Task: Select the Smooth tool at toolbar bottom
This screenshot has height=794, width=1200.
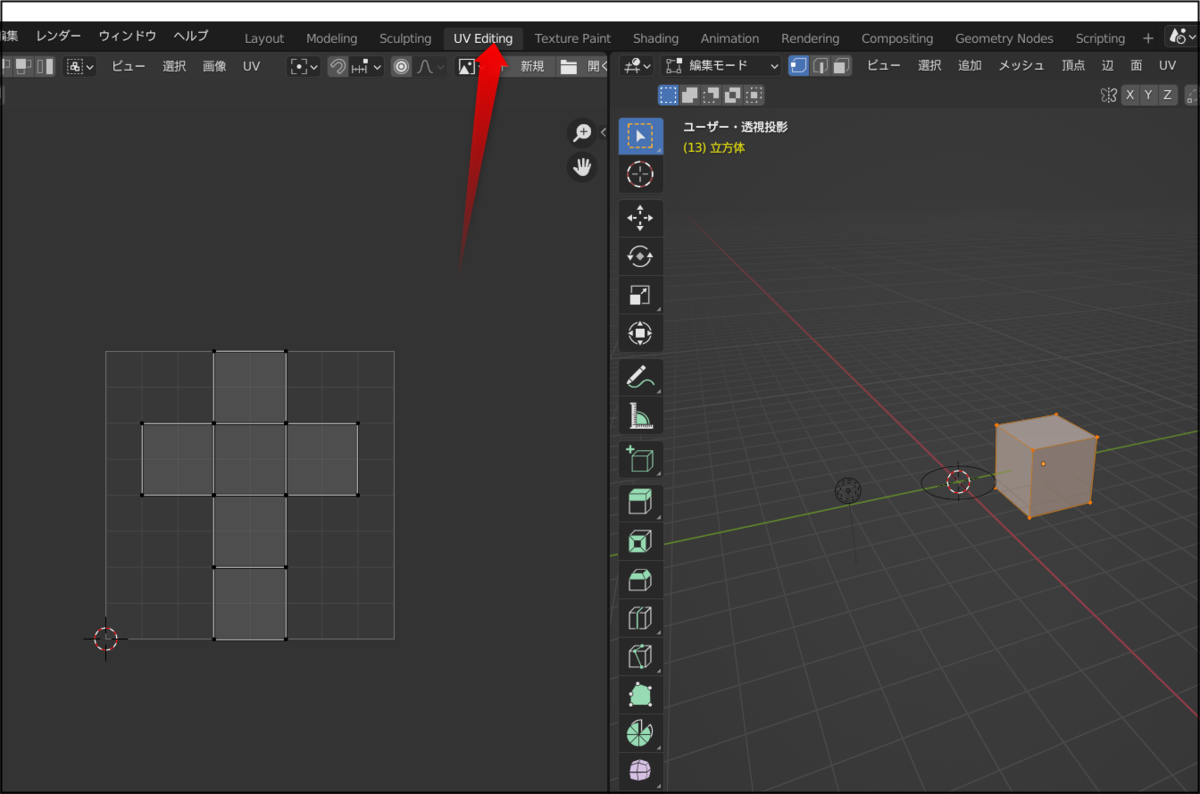Action: click(x=640, y=770)
